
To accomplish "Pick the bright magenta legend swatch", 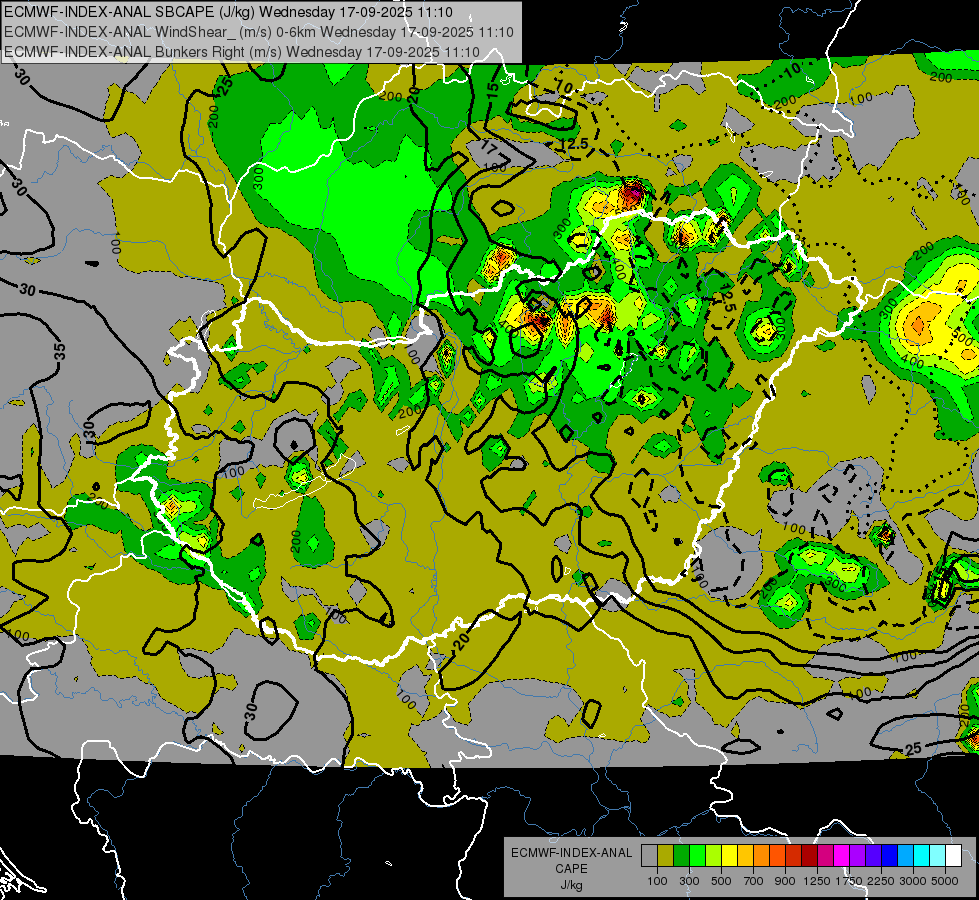I will (842, 855).
